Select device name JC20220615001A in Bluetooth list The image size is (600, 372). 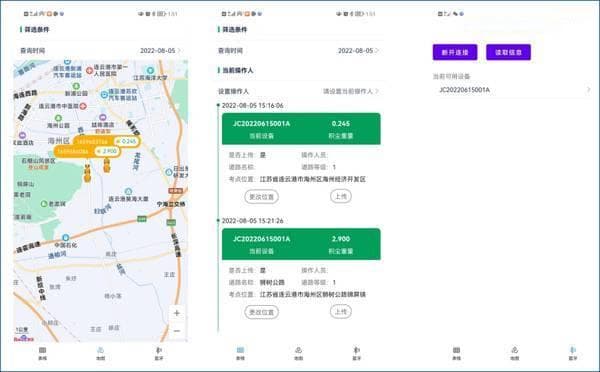pos(464,90)
